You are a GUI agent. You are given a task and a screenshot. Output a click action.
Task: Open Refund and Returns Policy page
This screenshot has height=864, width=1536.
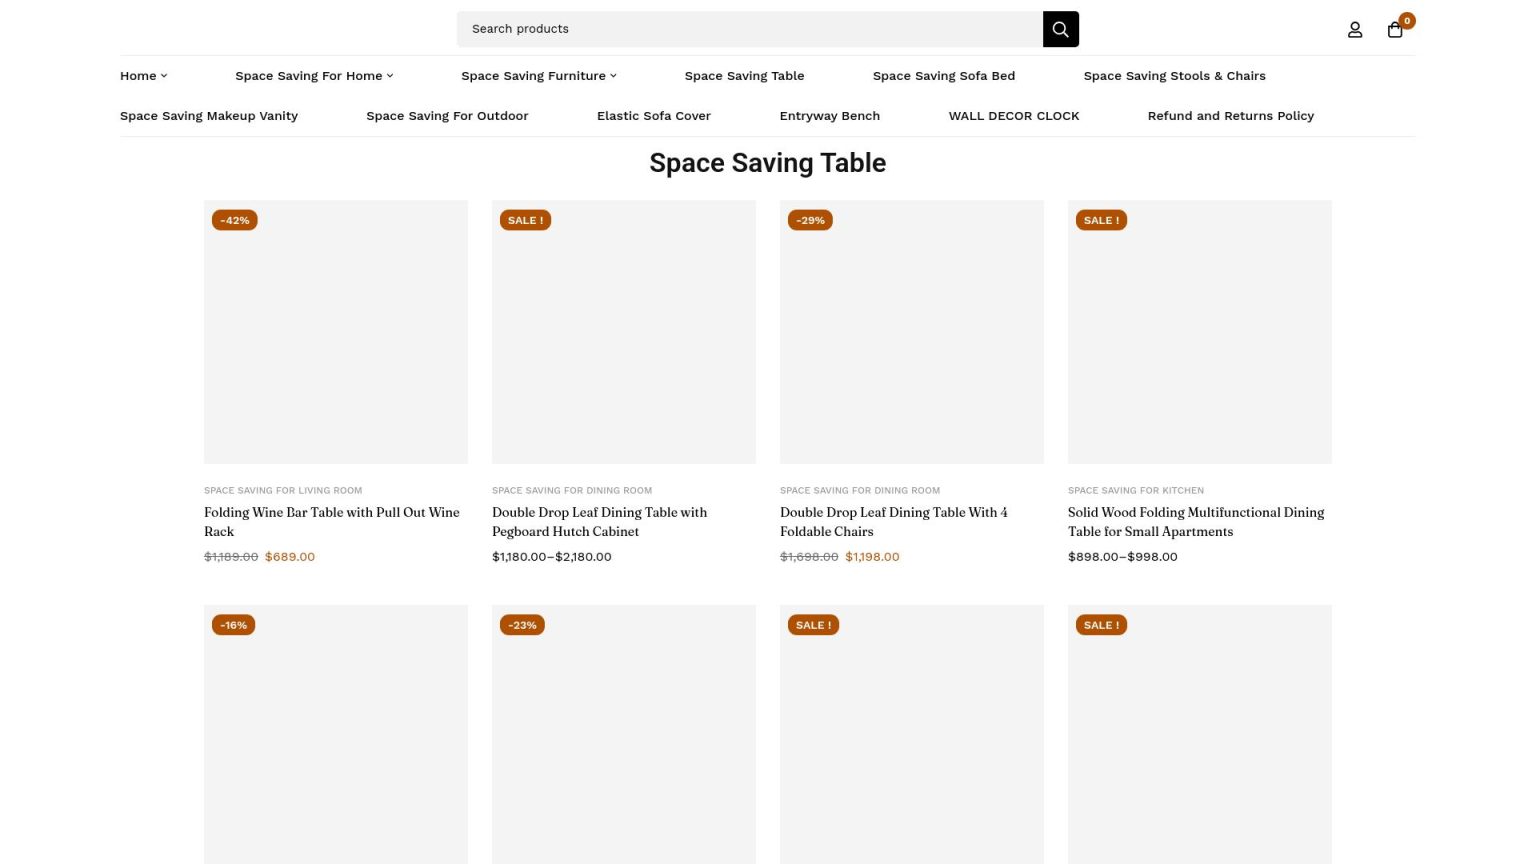coord(1230,116)
